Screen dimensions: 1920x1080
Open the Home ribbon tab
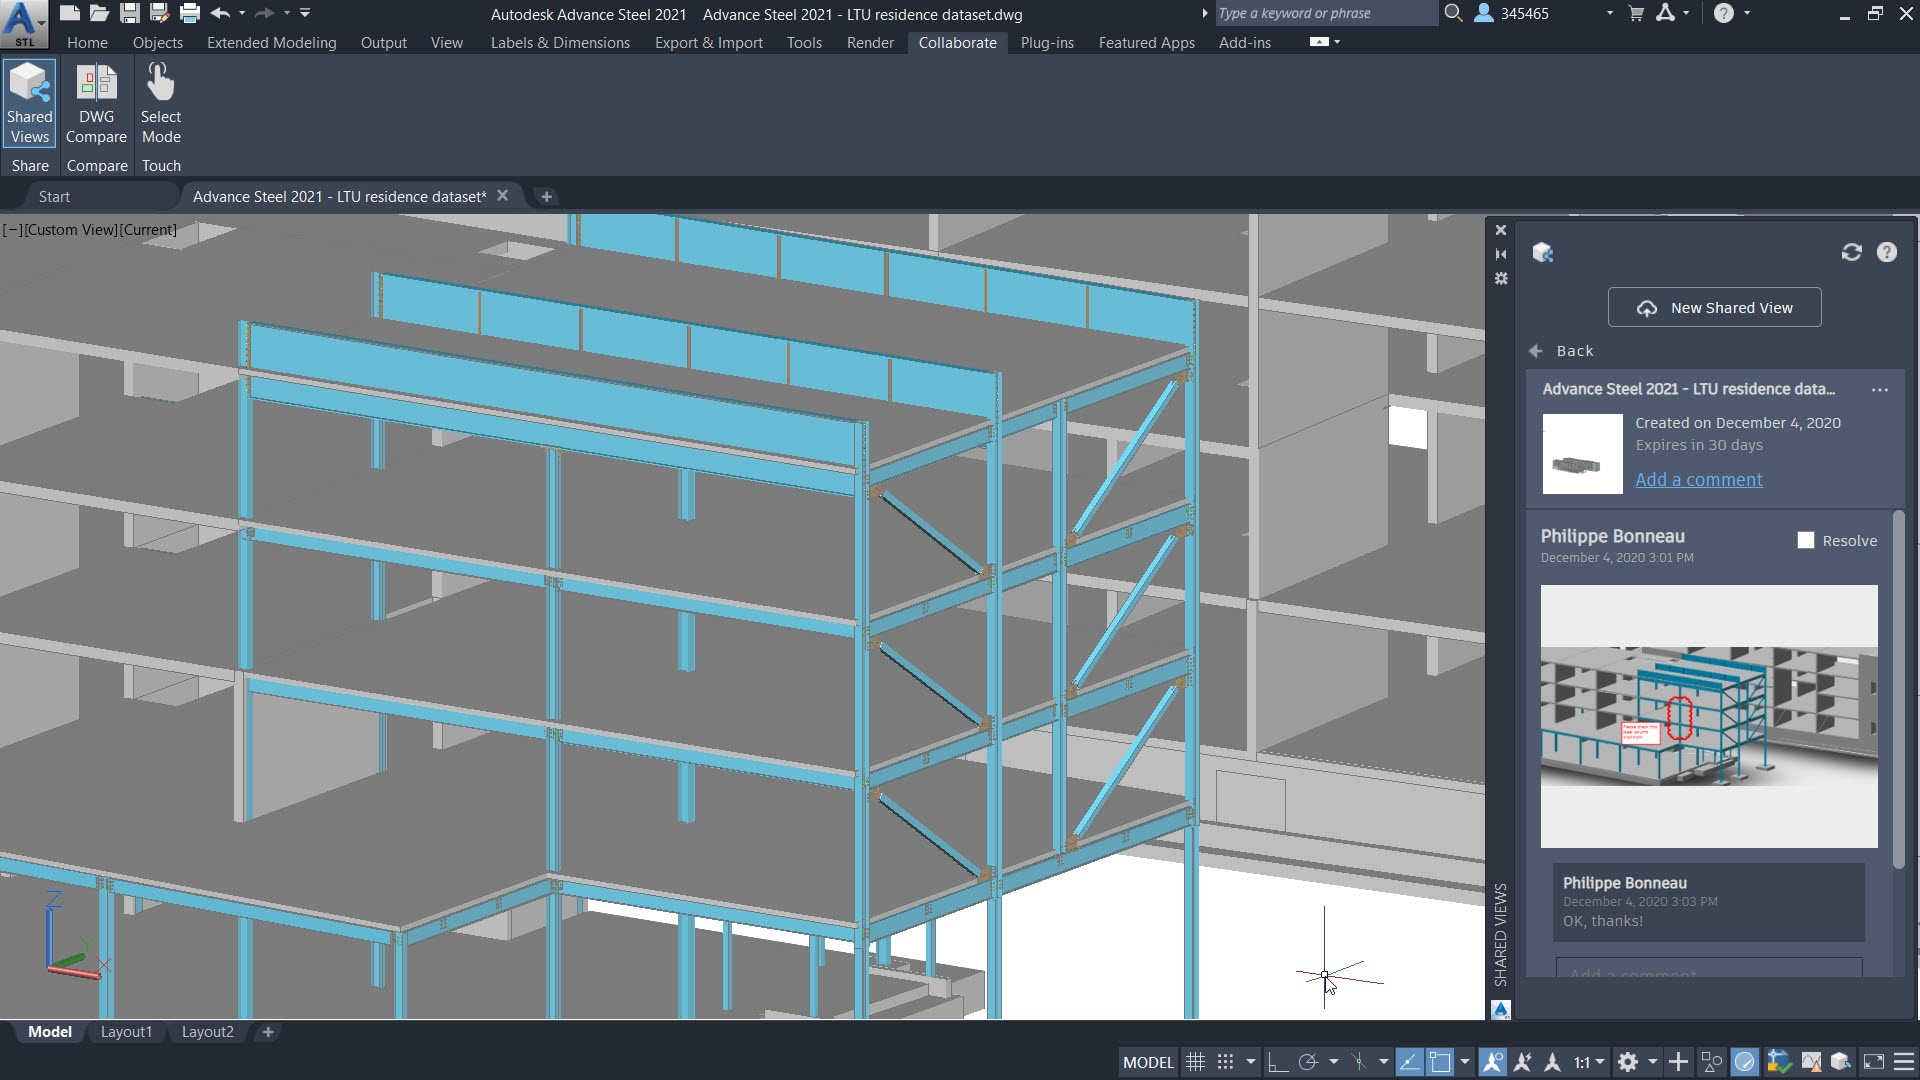pos(87,43)
